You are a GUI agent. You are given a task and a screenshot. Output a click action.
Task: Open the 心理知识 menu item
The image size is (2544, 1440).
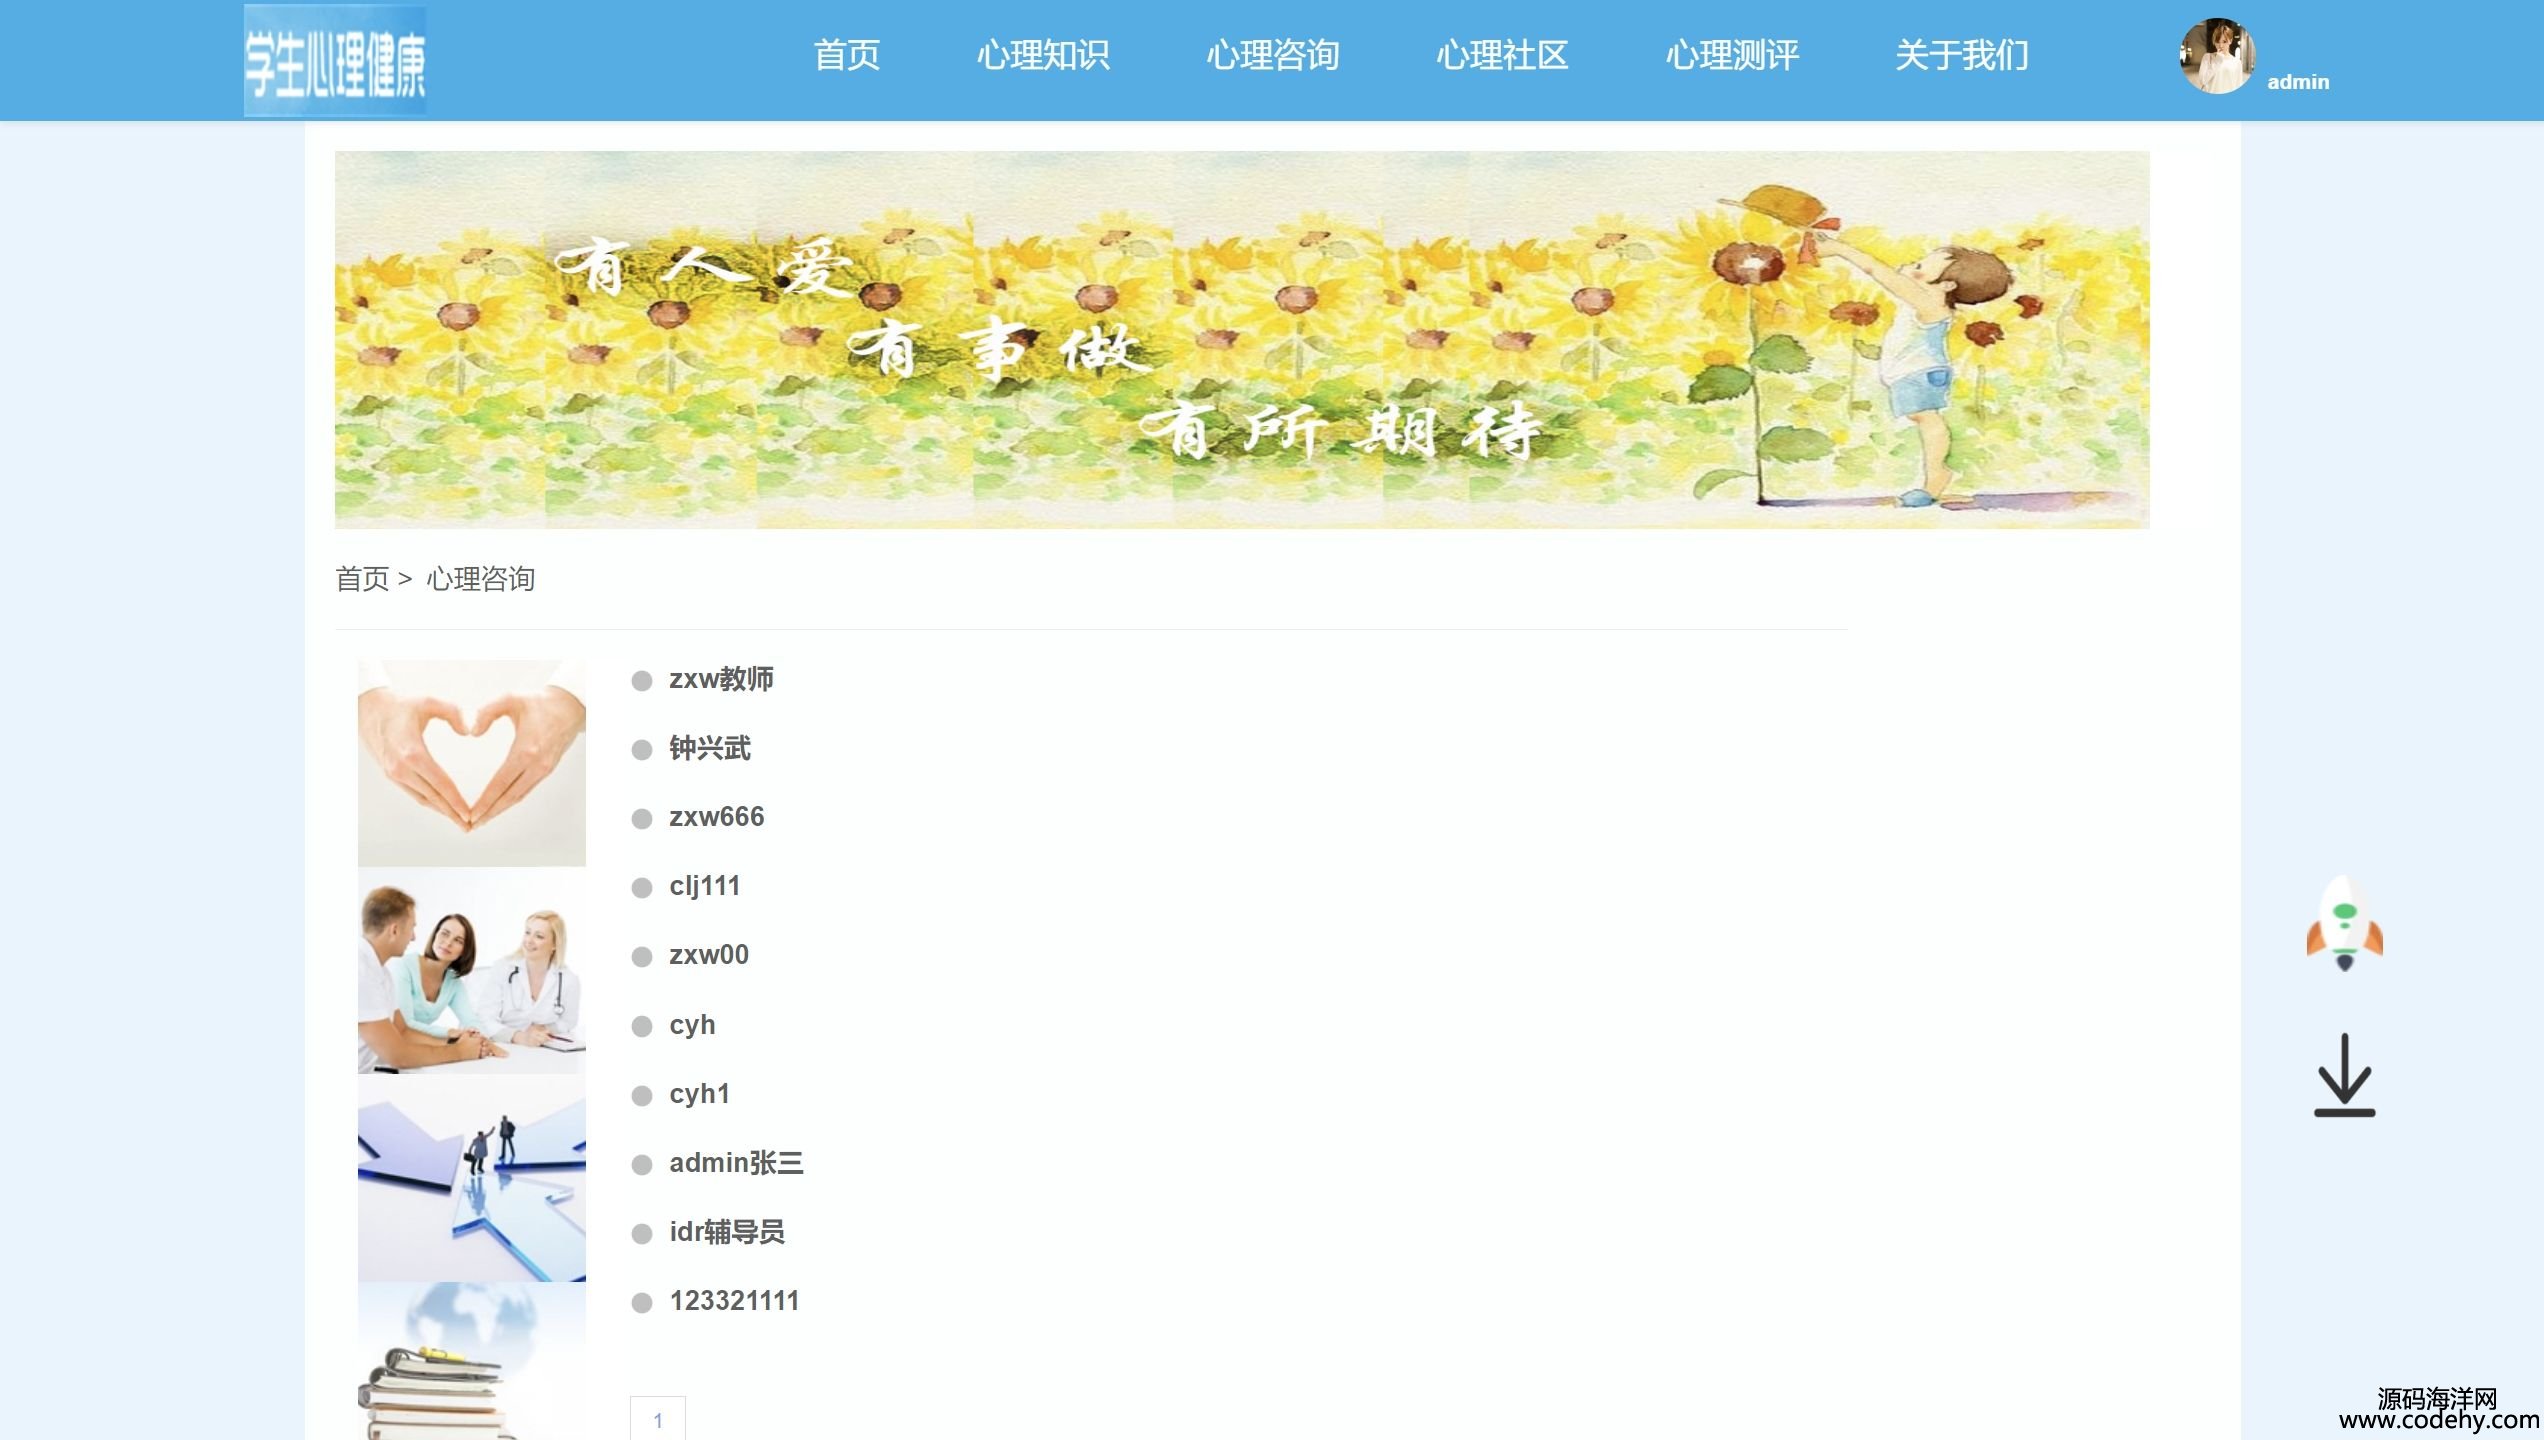(1043, 55)
